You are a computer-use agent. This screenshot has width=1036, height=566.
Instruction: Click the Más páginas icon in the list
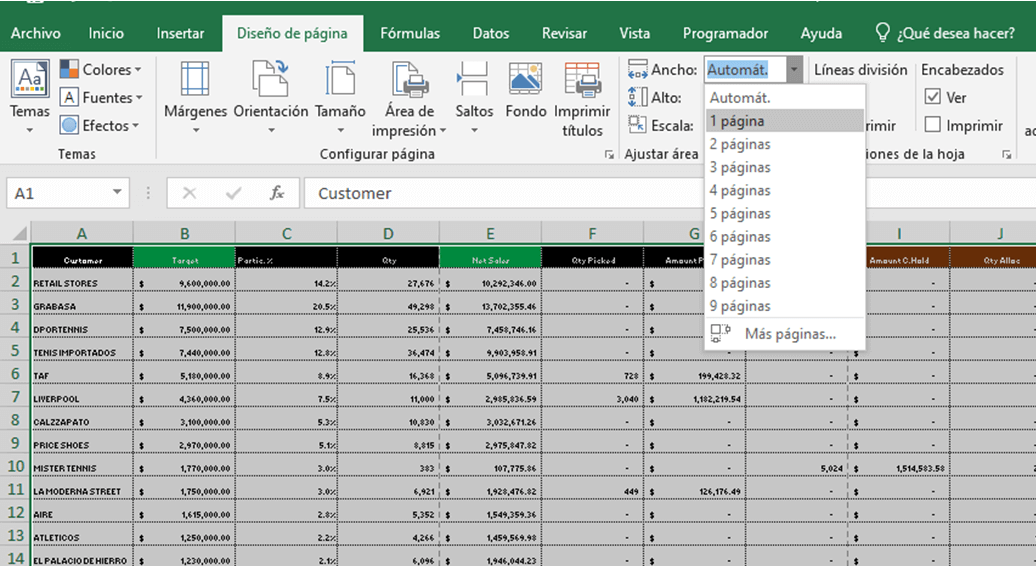pyautogui.click(x=720, y=332)
